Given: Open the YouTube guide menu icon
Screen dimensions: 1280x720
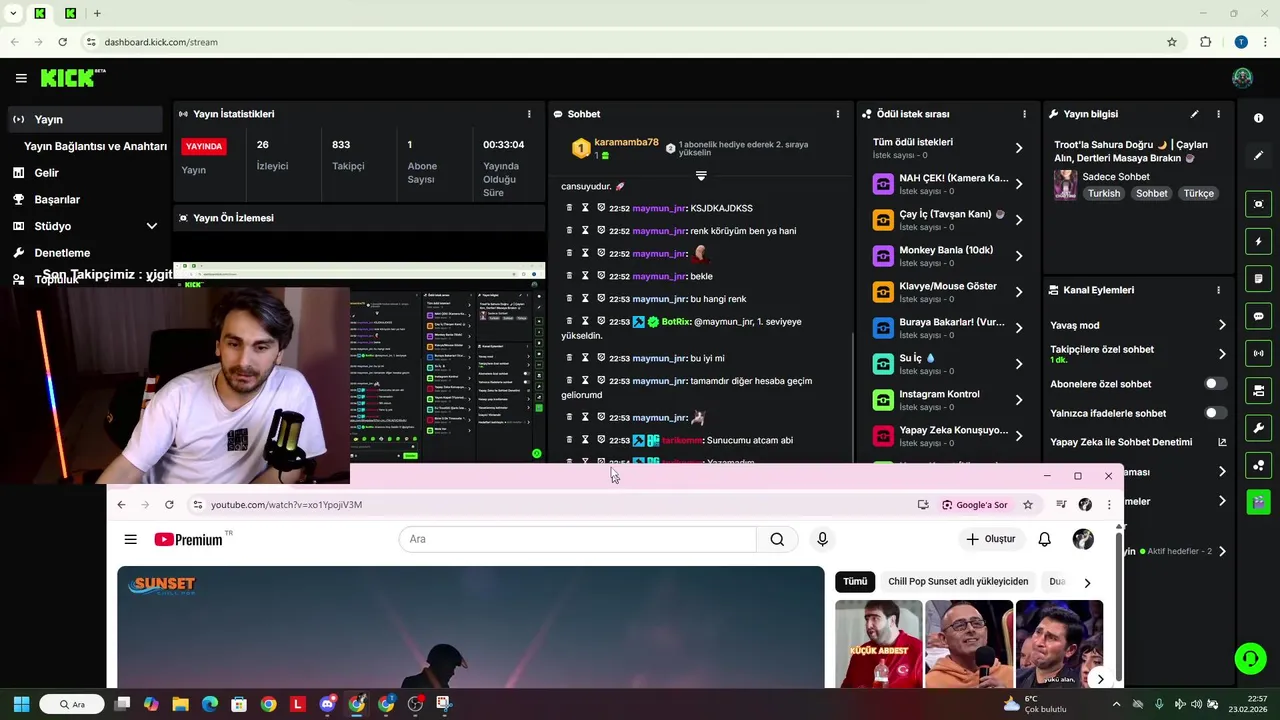Looking at the screenshot, I should point(130,539).
